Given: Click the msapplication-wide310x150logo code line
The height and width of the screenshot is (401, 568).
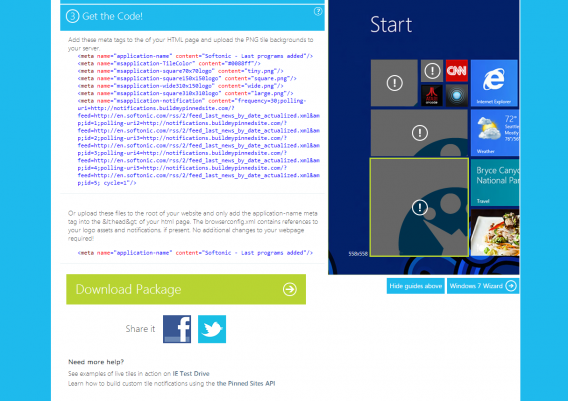Looking at the screenshot, I should [180, 86].
